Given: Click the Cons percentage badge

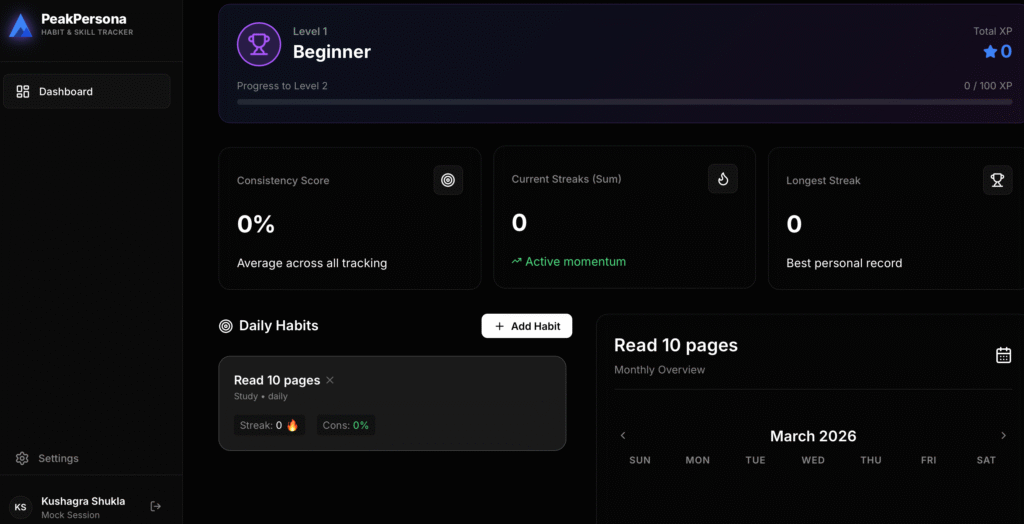Looking at the screenshot, I should [345, 425].
